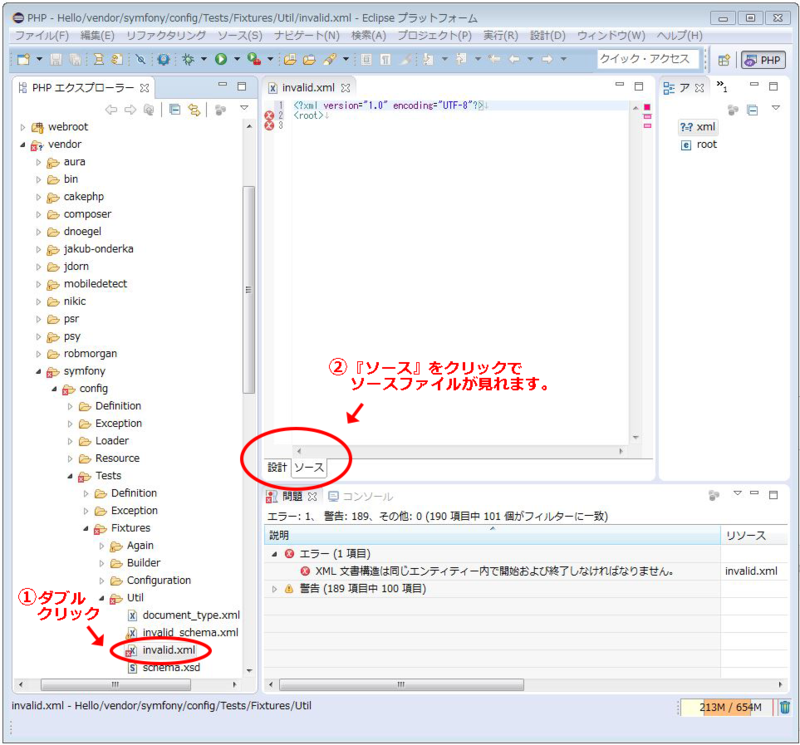Open the Debug dropdown arrow
The width and height of the screenshot is (800, 745).
coord(204,59)
